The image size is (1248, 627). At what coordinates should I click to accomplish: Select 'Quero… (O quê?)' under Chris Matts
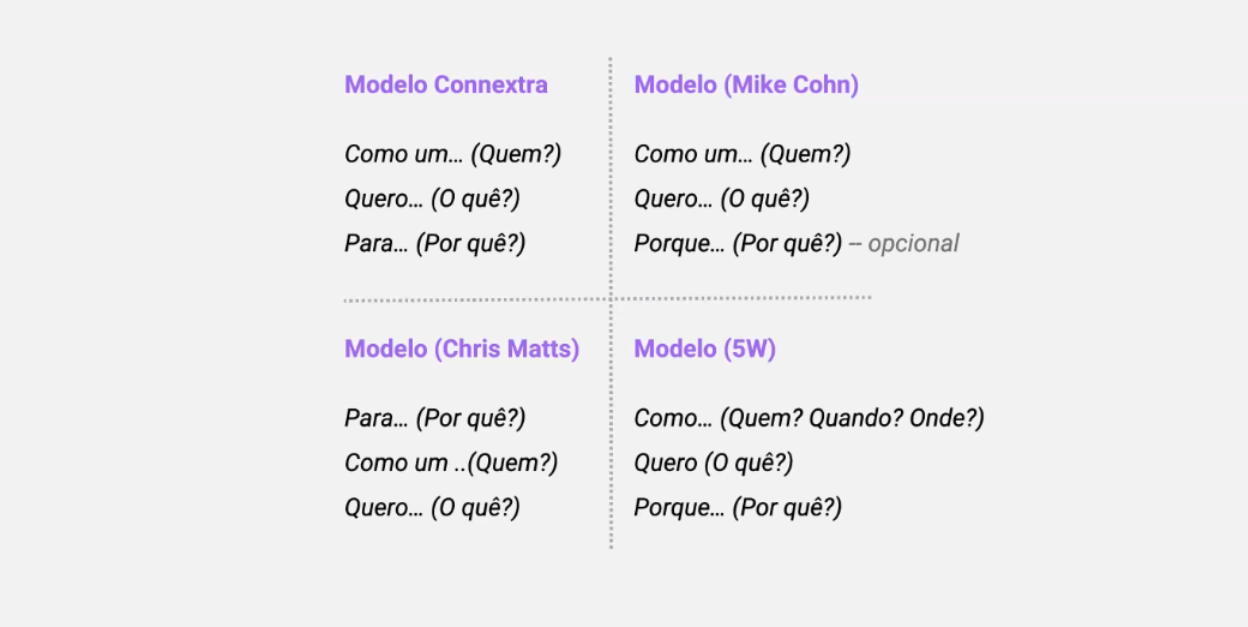(x=433, y=508)
